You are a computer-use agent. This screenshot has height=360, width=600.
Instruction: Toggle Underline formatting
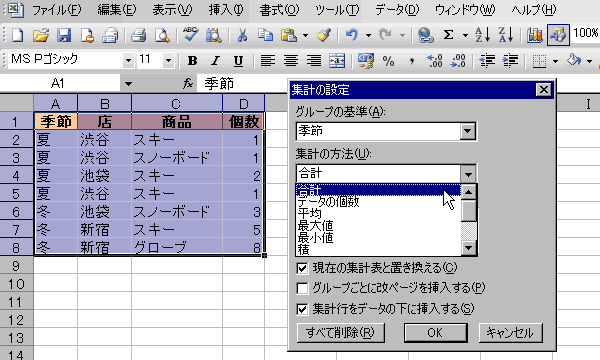[238, 60]
